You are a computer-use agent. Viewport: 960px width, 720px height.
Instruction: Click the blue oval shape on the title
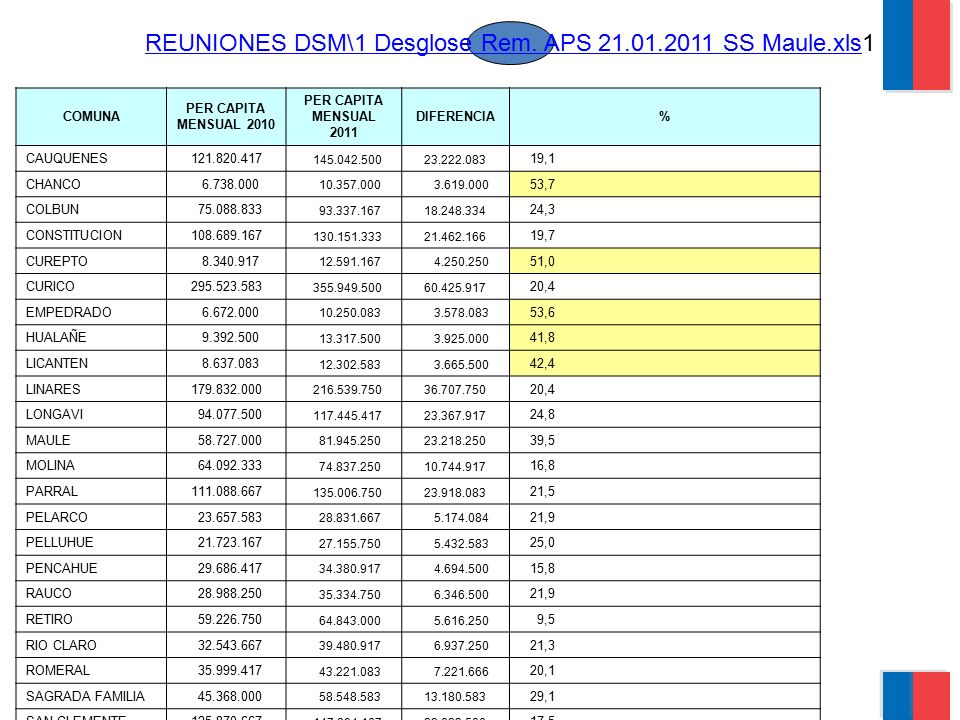tap(511, 43)
